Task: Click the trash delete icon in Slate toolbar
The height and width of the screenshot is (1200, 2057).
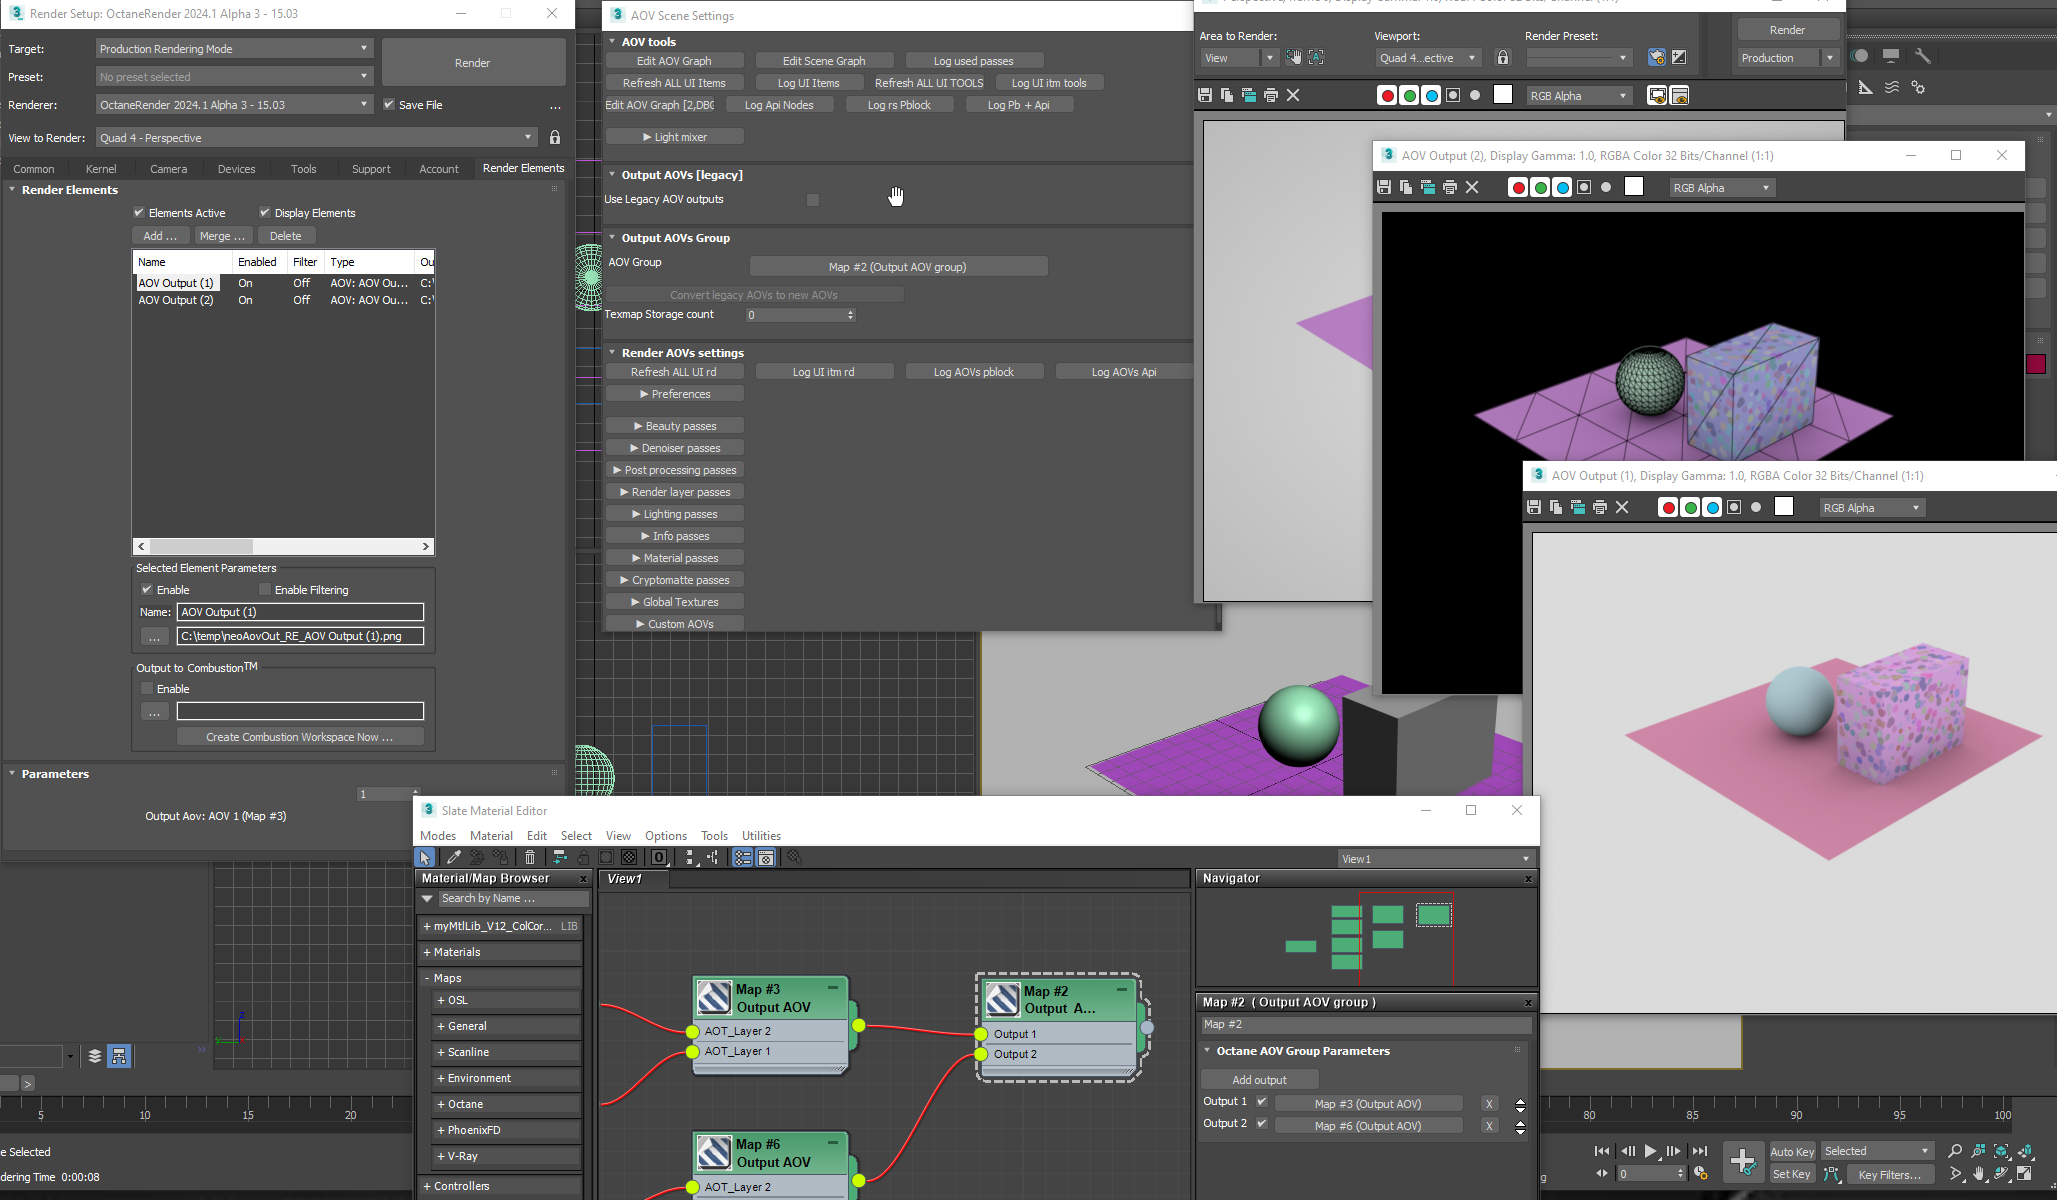Action: point(530,857)
